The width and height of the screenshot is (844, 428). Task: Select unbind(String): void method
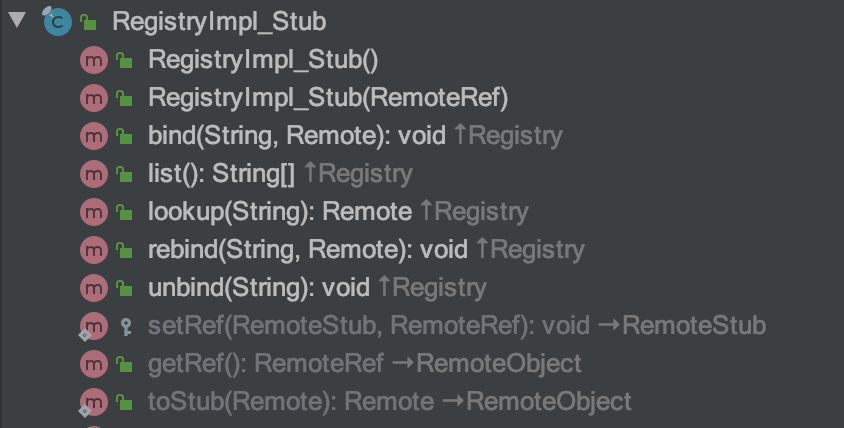tap(259, 288)
